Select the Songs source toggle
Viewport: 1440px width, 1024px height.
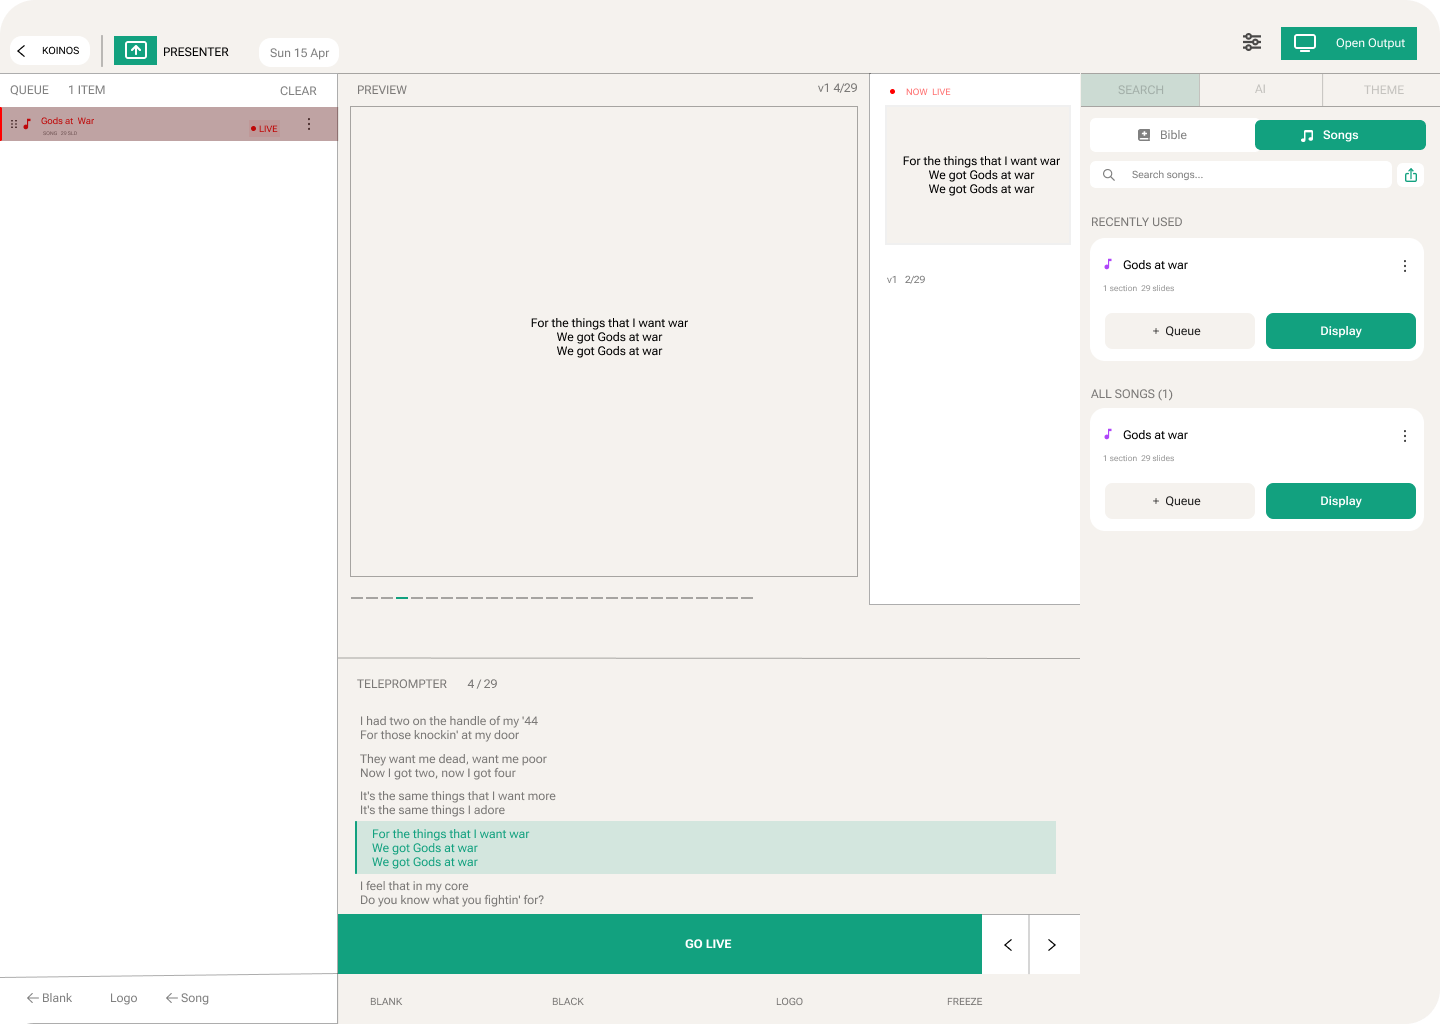(x=1339, y=135)
